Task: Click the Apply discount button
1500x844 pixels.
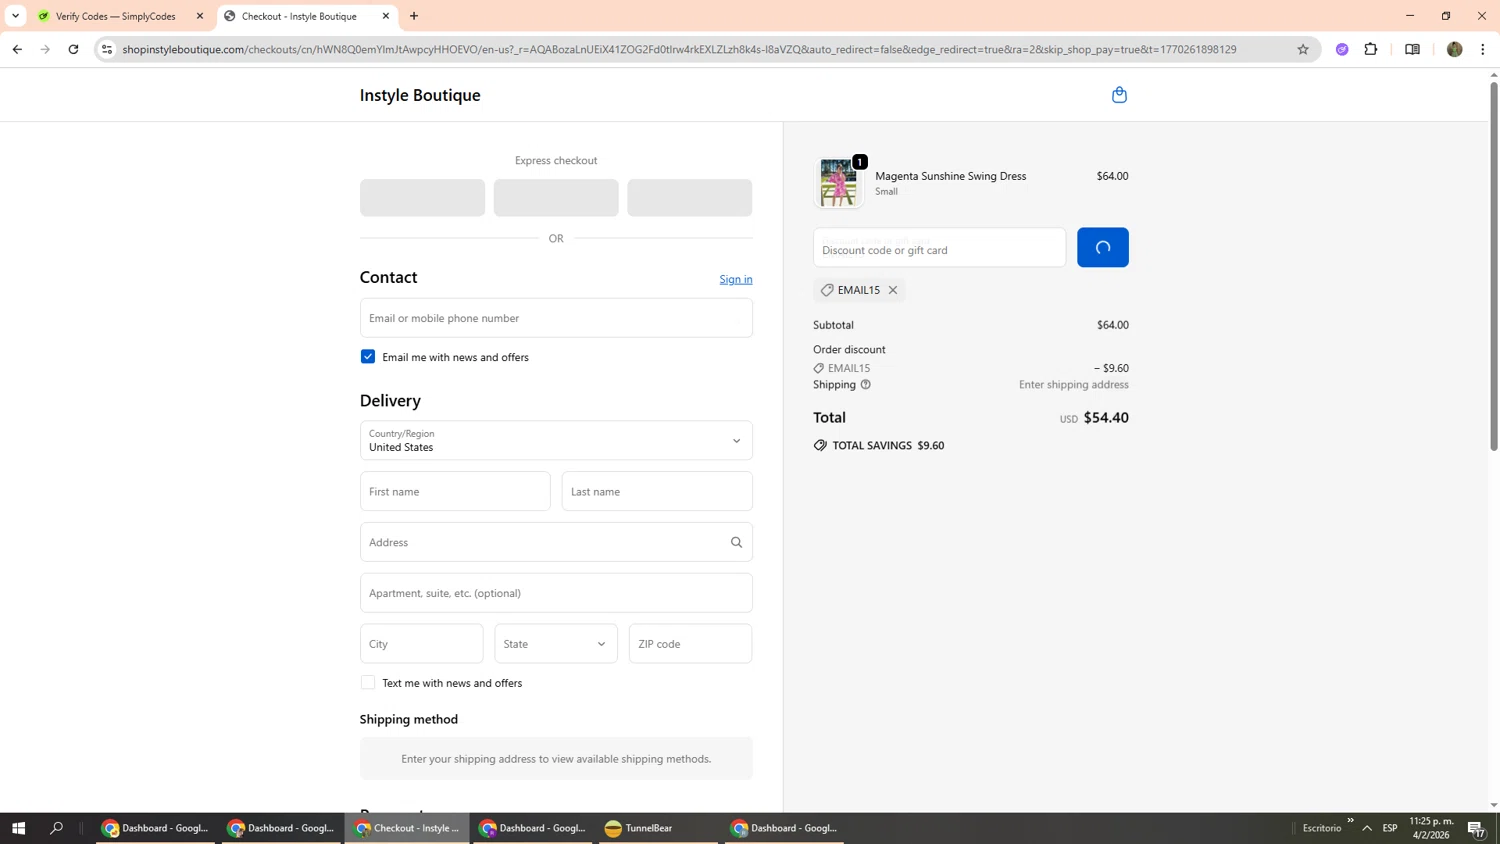Action: pos(1103,248)
